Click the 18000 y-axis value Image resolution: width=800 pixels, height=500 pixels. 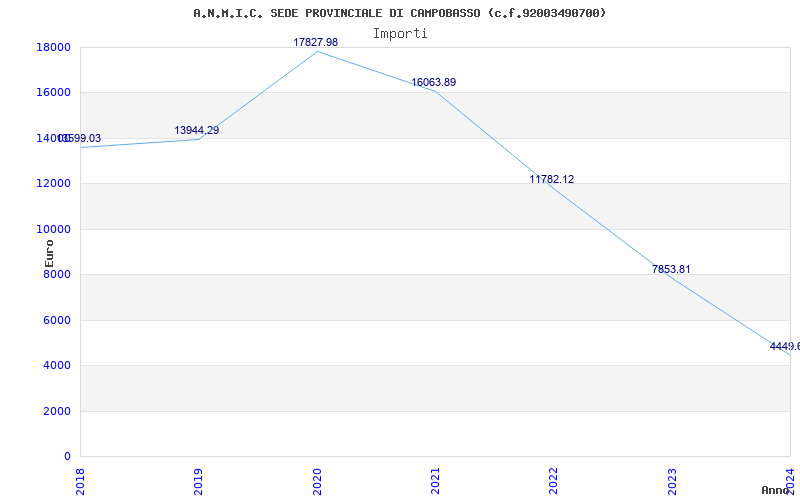tap(53, 47)
